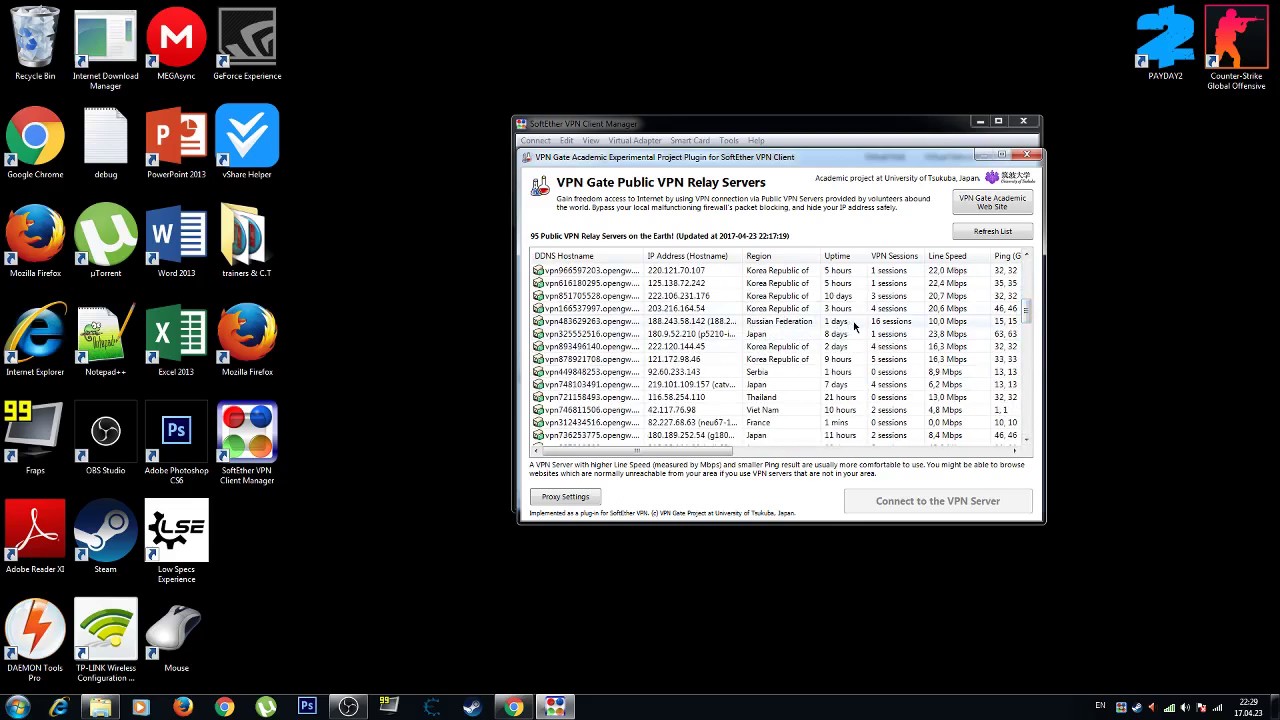Open Windows Explorer from the taskbar
This screenshot has height=720, width=1280.
point(100,707)
